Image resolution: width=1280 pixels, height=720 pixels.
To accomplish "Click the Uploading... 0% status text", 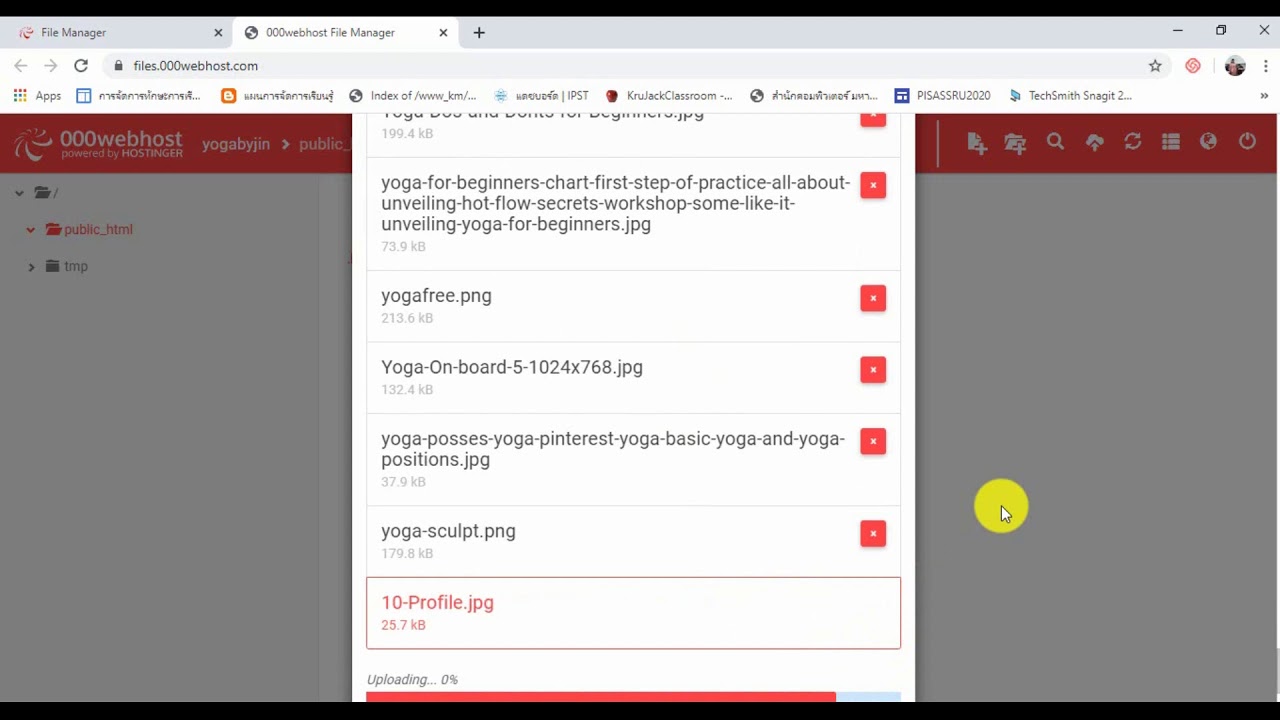I will coord(412,680).
